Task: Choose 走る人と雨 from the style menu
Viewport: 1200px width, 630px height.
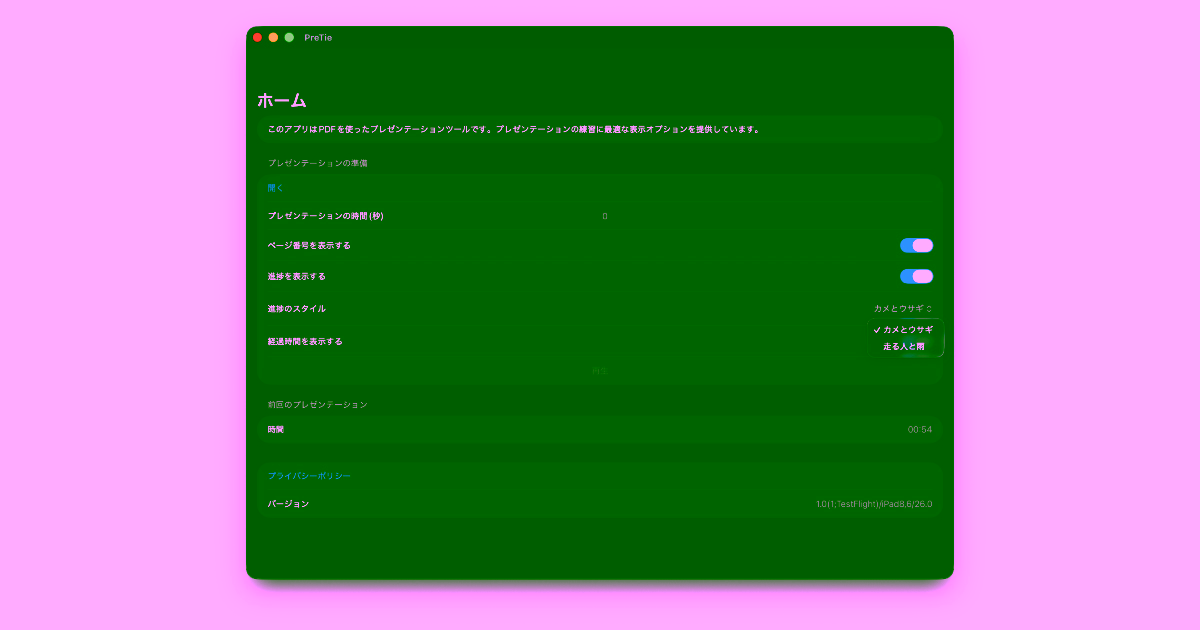Action: (x=904, y=347)
